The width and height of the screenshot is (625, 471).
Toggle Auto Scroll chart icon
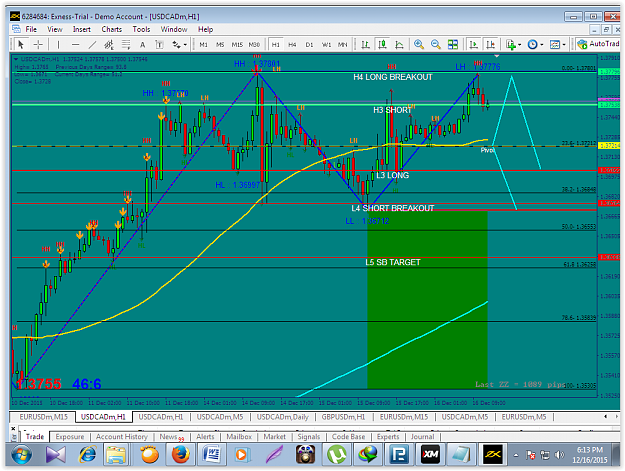[474, 45]
